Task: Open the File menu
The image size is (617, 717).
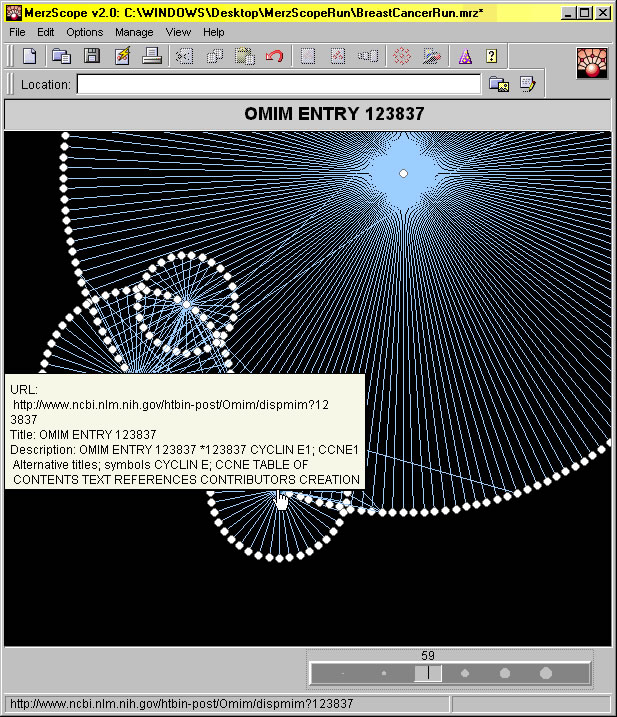Action: [18, 32]
